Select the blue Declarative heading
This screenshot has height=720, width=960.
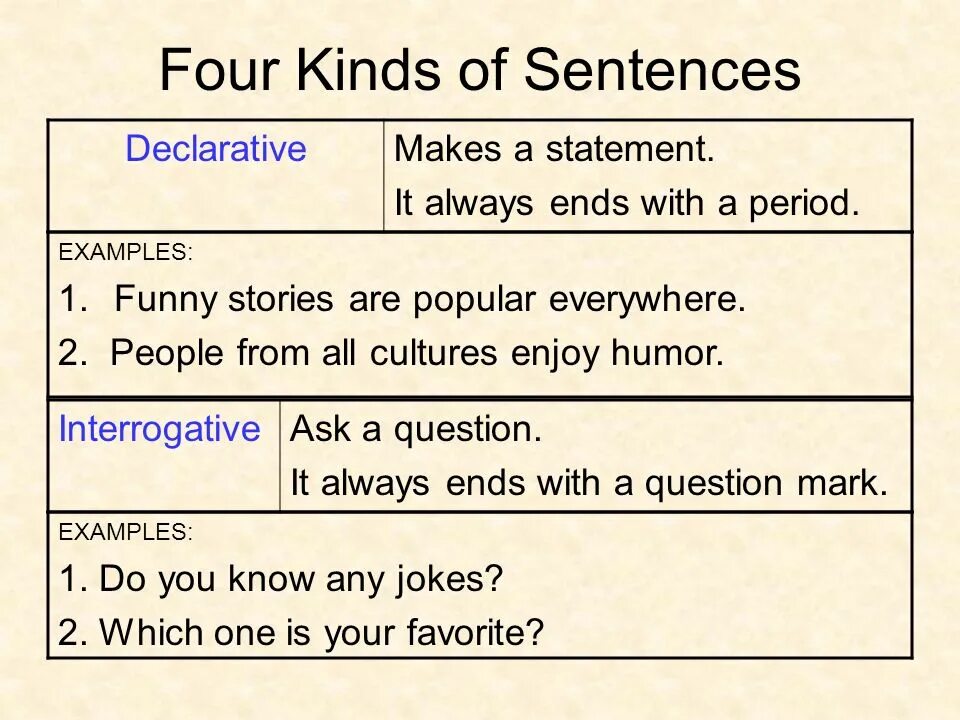point(216,149)
